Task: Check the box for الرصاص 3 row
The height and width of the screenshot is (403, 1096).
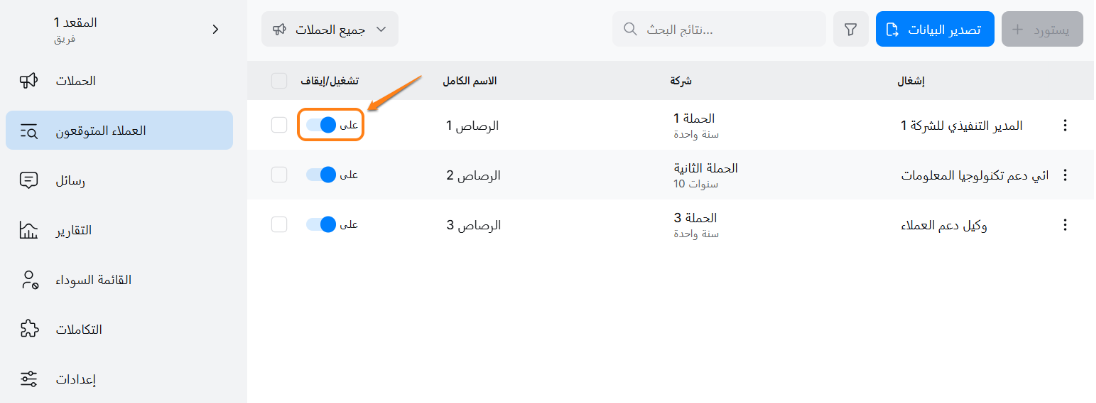Action: [x=279, y=224]
